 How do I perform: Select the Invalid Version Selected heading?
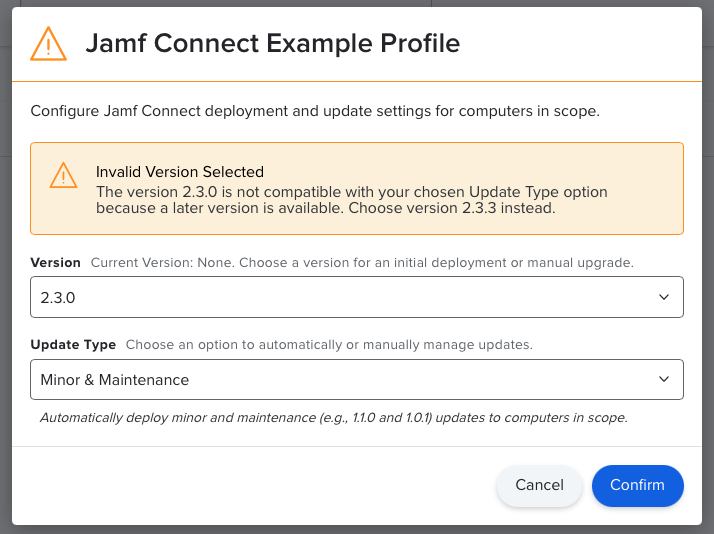[x=180, y=172]
